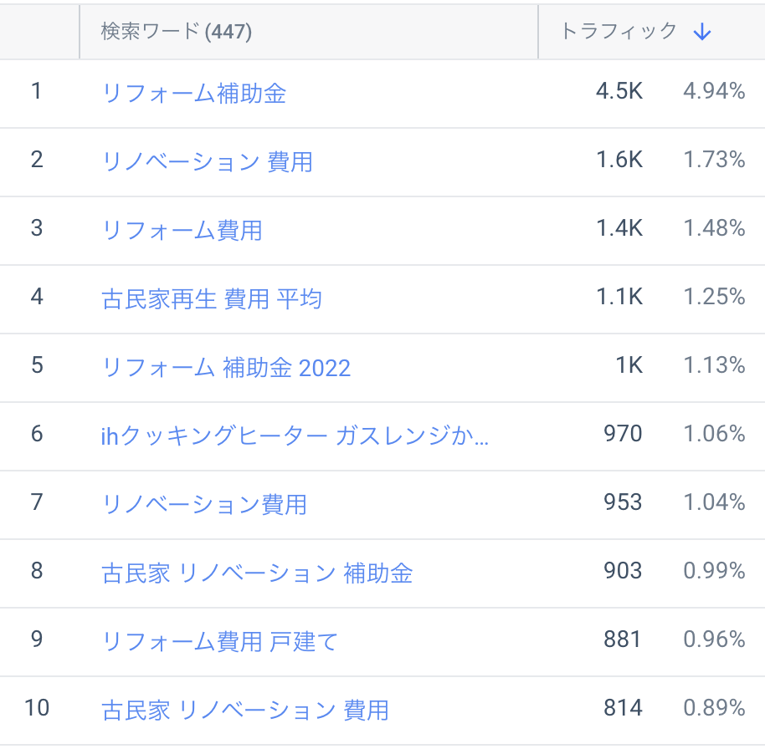Open the リノベーション 費用 keyword with space
Viewport: 765px width, 754px height.
207,161
